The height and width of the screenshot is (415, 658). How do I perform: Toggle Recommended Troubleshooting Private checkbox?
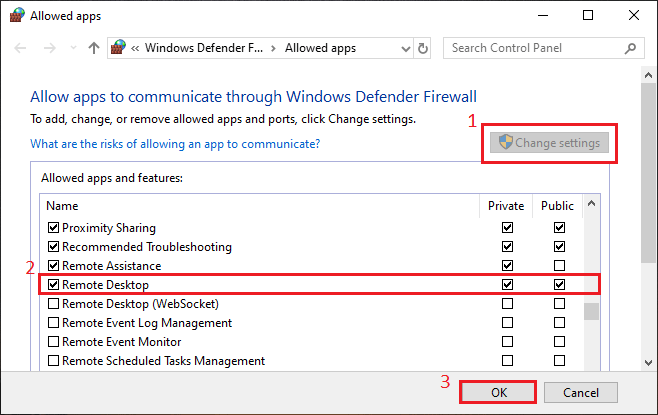point(507,246)
